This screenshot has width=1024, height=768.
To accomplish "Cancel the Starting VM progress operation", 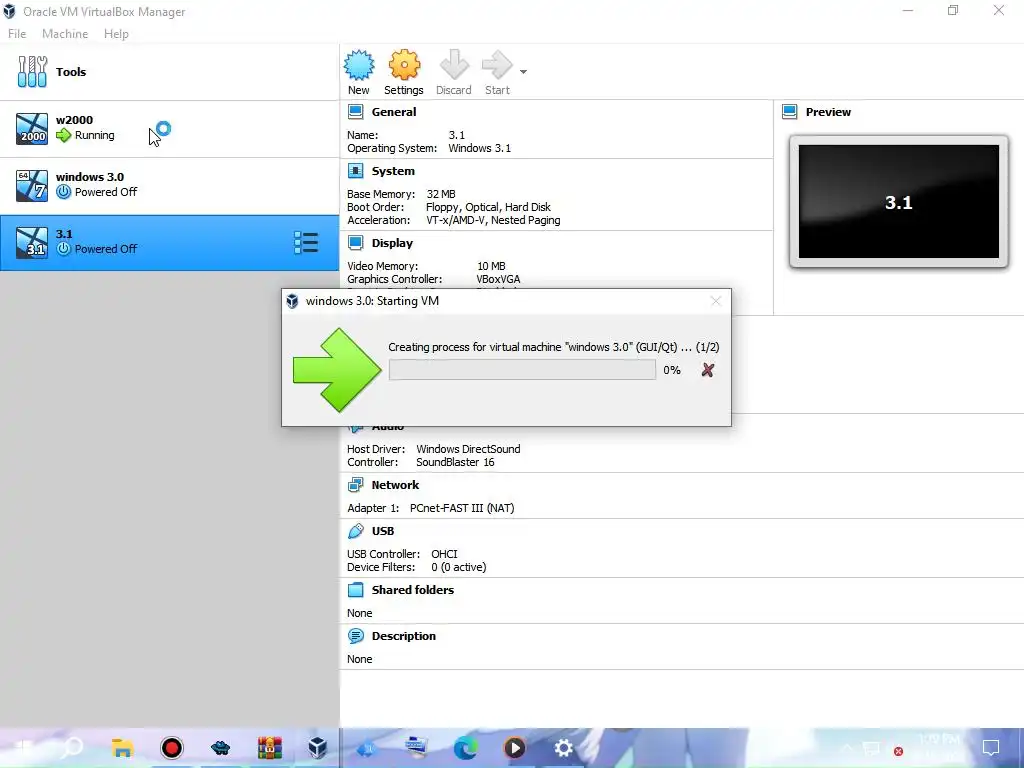I will (x=707, y=370).
